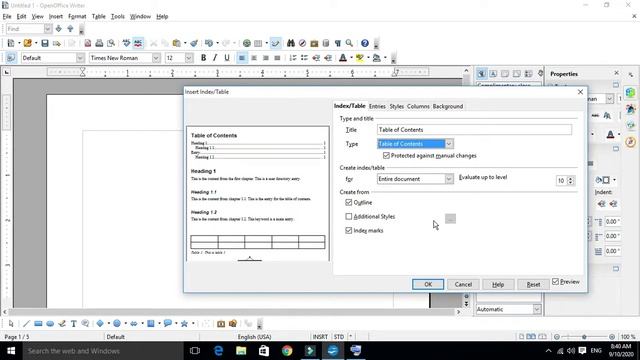Open the Stars shapes tool

[x=184, y=324]
